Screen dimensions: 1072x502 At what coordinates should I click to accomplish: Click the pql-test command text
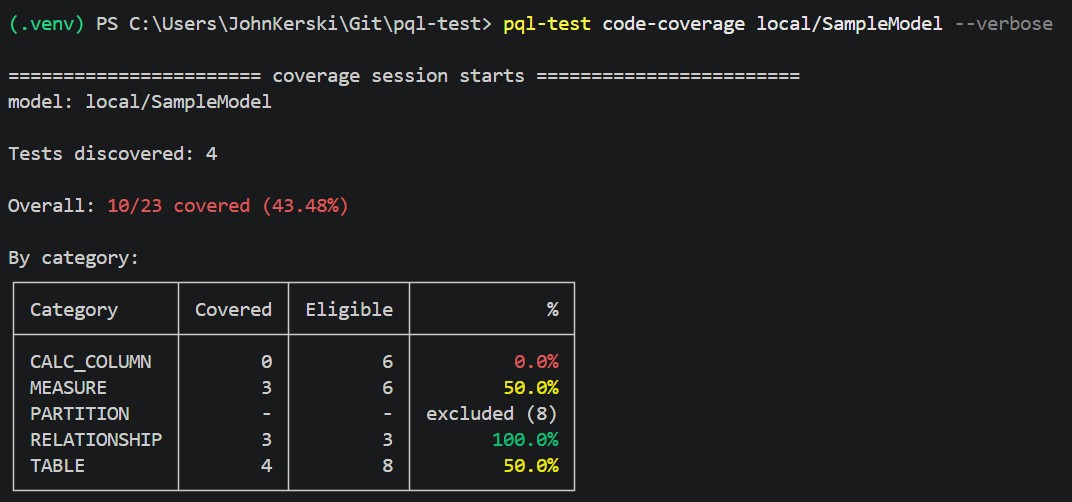(x=547, y=25)
